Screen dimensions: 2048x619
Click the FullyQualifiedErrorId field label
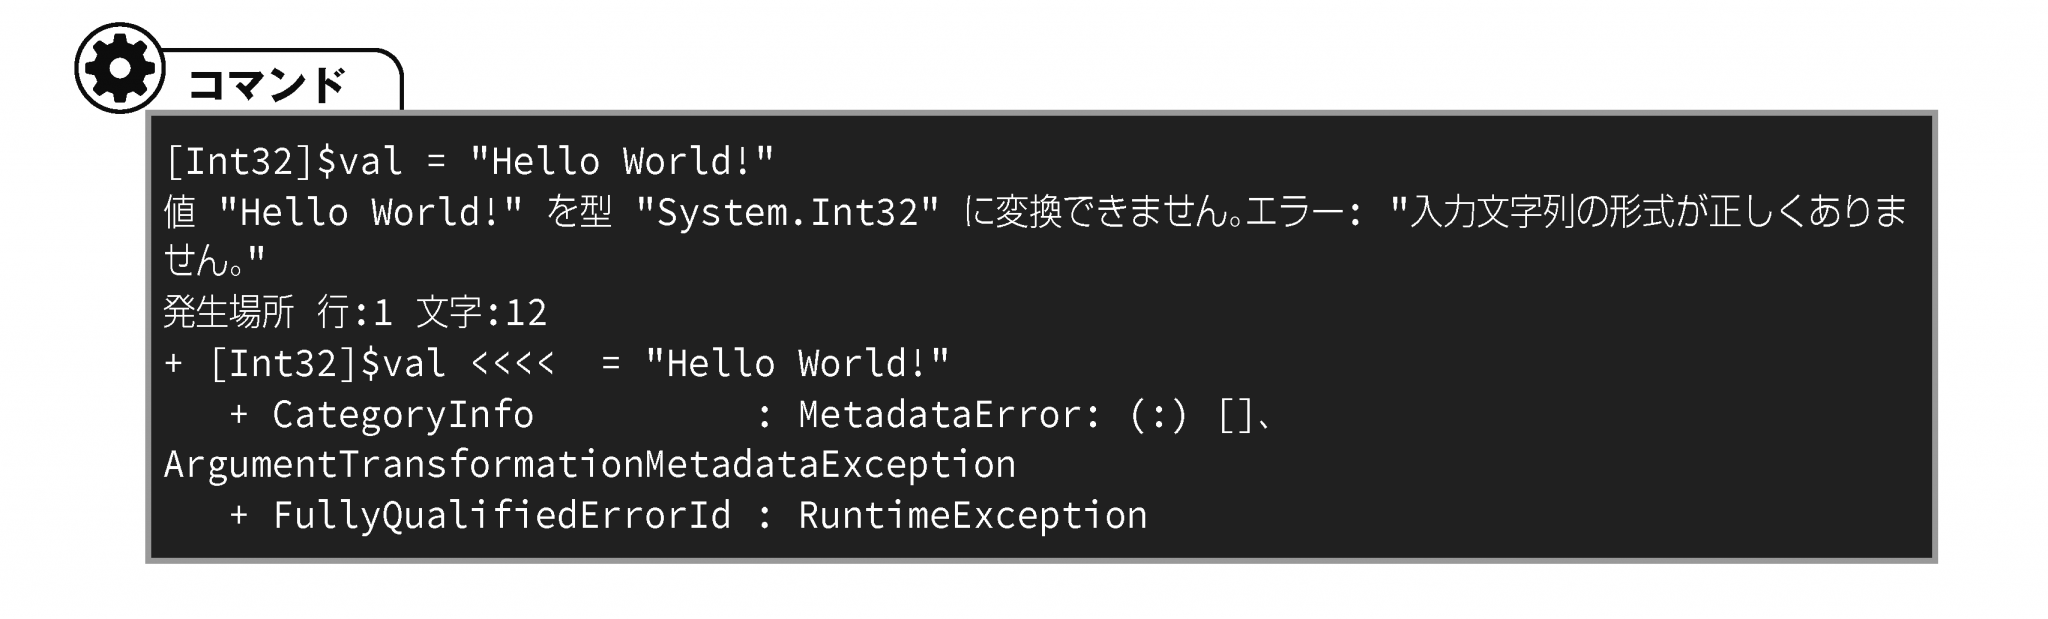pyautogui.click(x=502, y=515)
